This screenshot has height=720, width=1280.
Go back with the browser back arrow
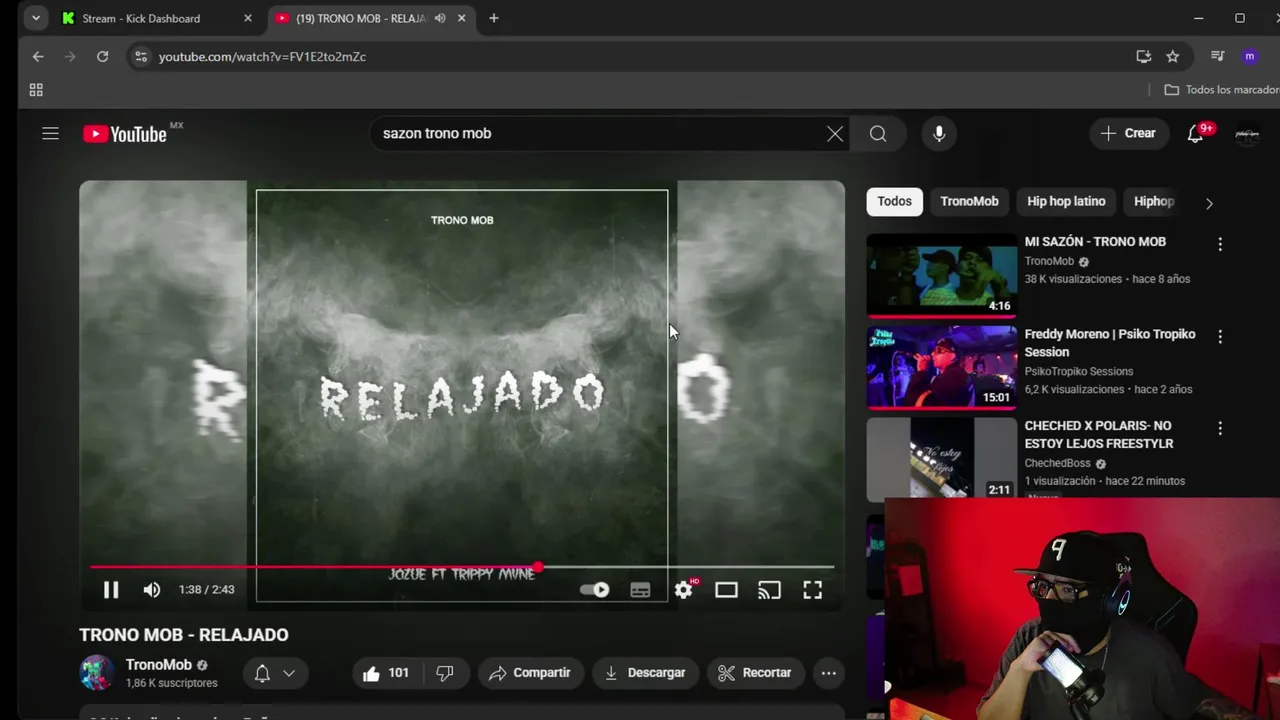(x=38, y=57)
